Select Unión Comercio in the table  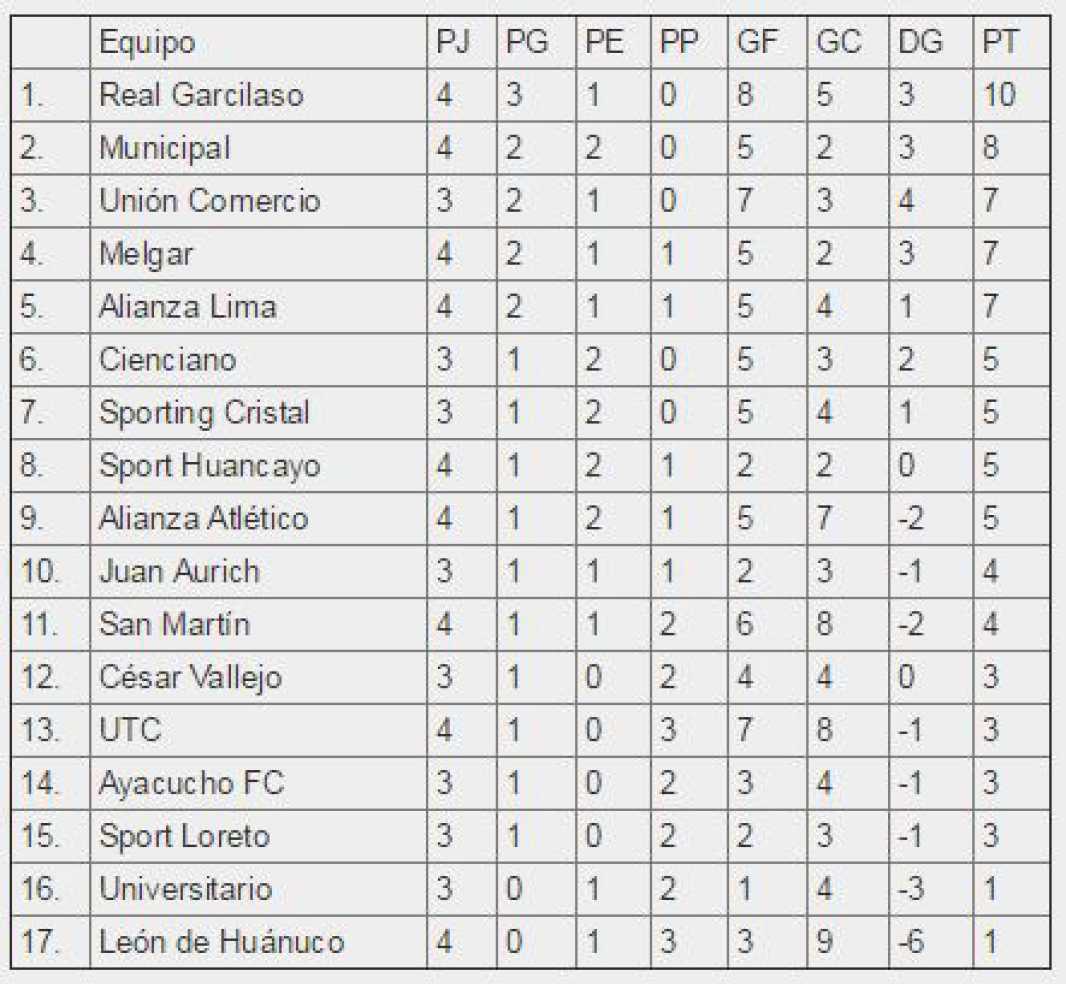[210, 201]
